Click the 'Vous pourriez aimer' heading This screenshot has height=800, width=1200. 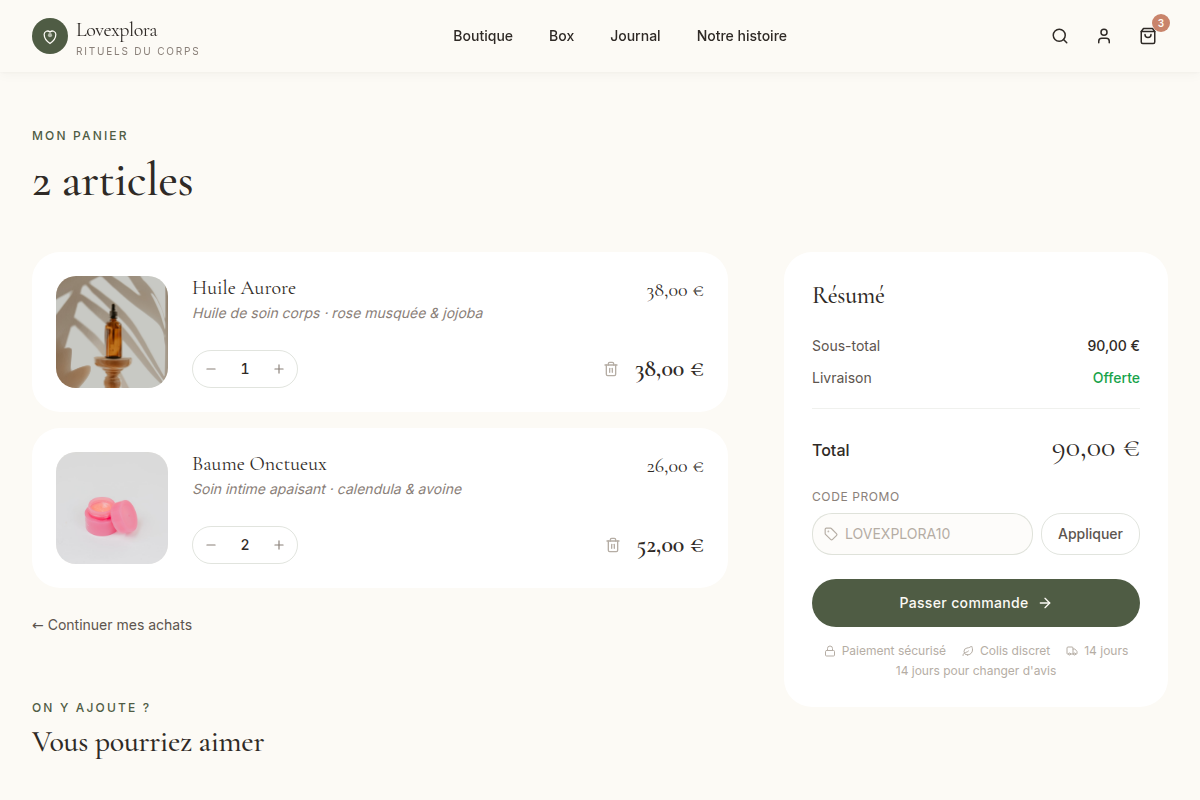148,742
